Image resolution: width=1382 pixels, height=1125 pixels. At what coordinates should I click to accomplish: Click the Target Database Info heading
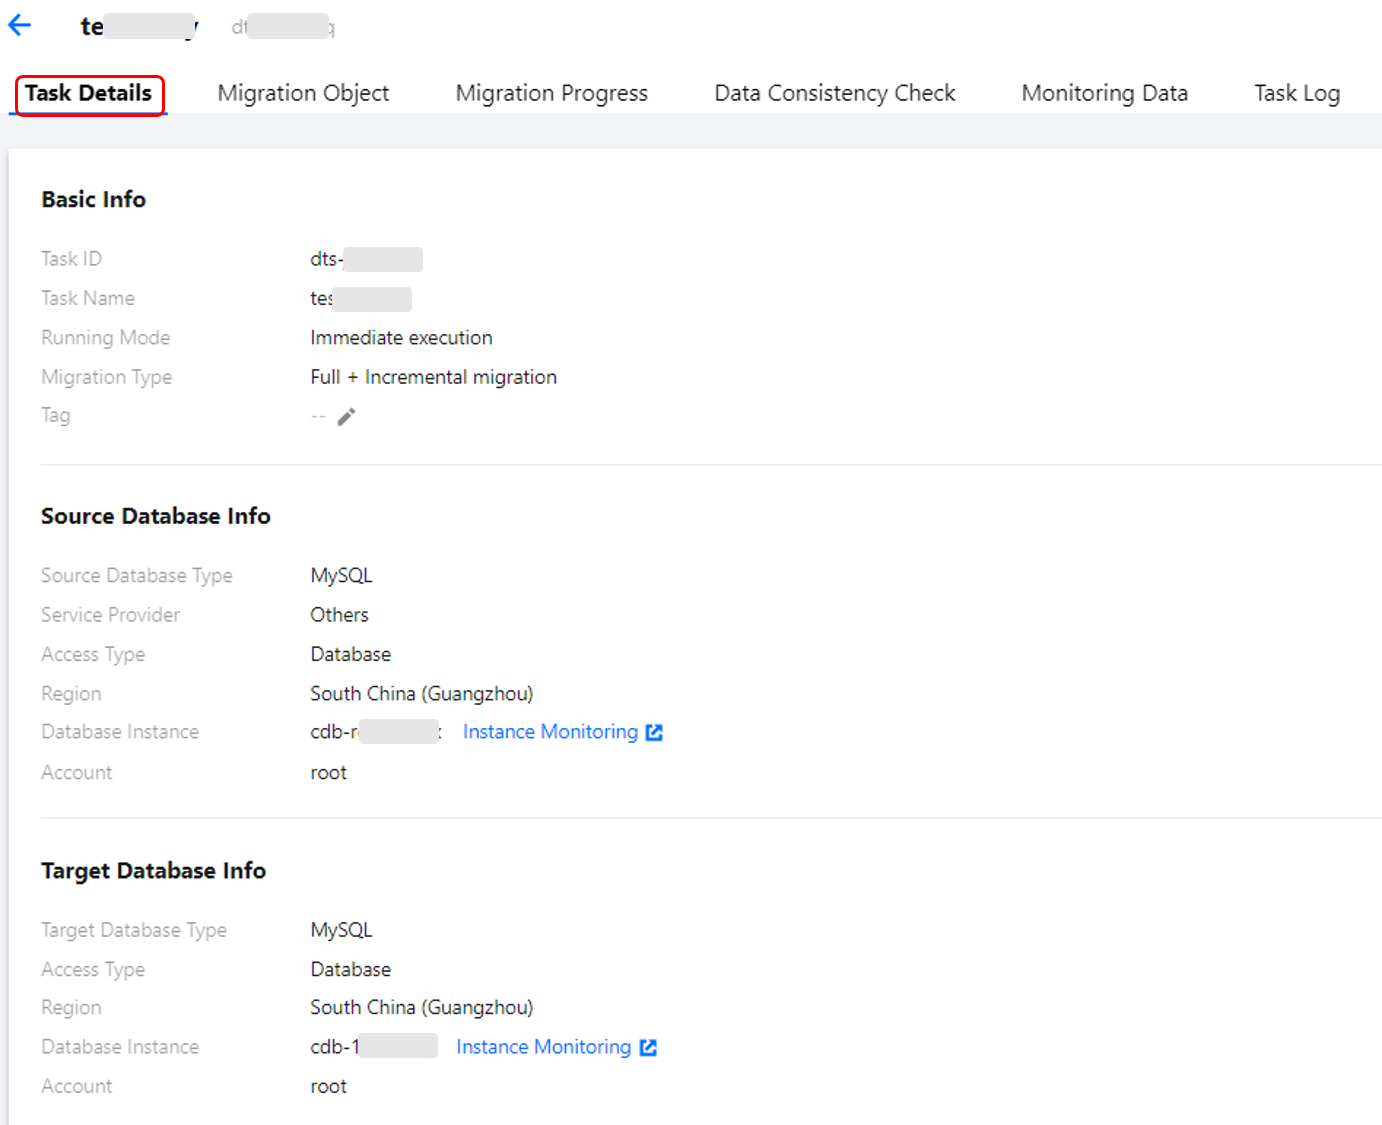(153, 871)
